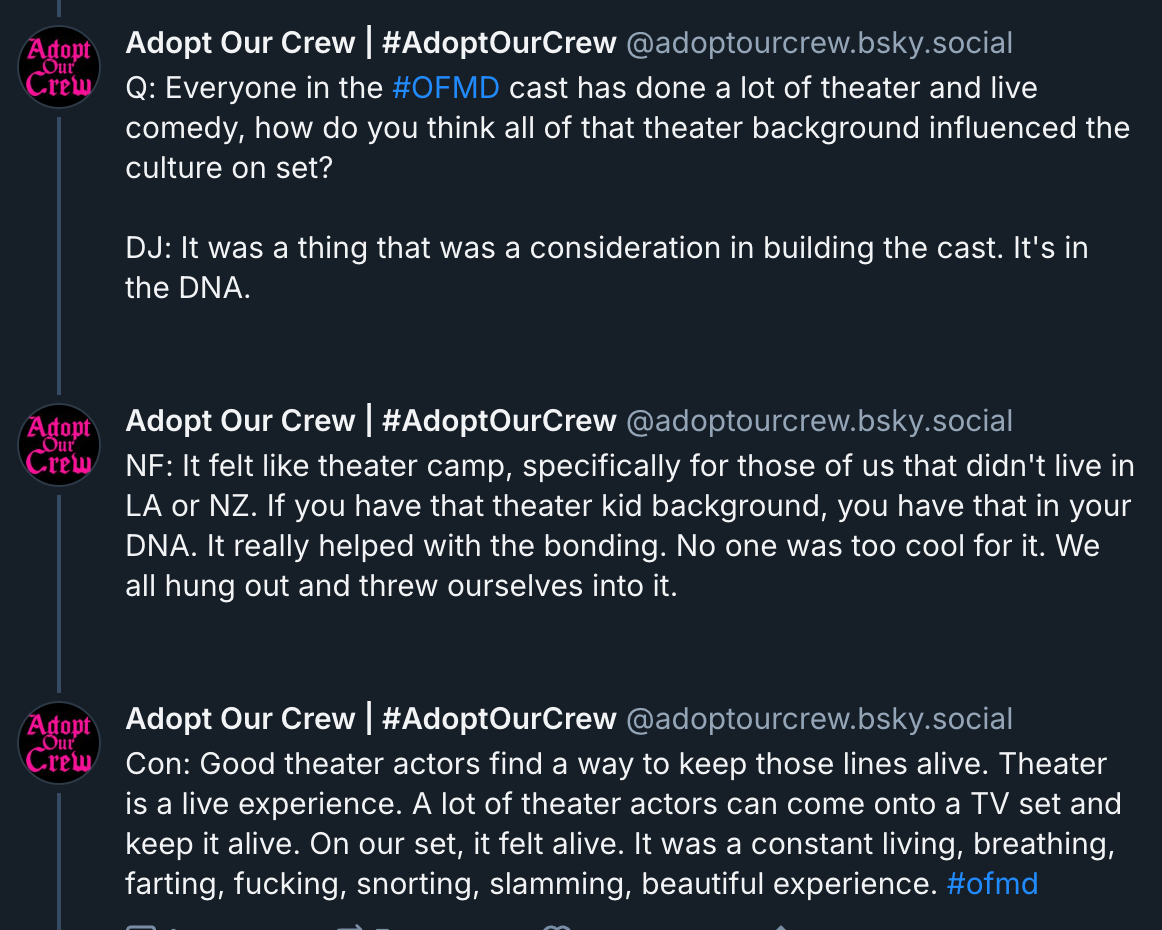Click the reply icon under the Con: post
The height and width of the screenshot is (930, 1162).
(141, 927)
